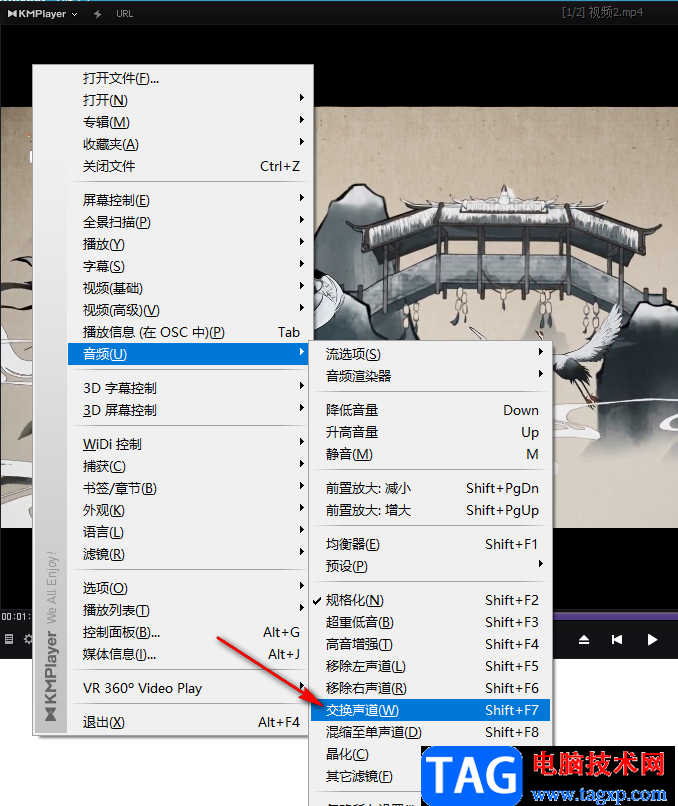Select 打开文件(F)... menu entry
678x806 pixels.
click(190, 78)
